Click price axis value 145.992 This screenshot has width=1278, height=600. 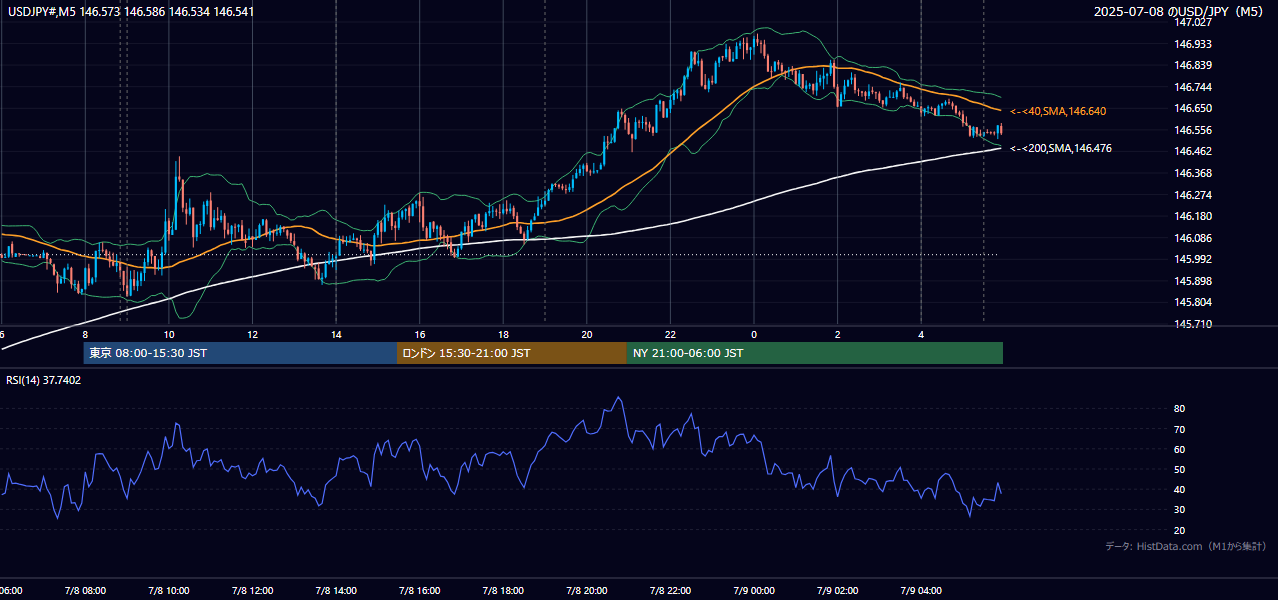point(1194,259)
